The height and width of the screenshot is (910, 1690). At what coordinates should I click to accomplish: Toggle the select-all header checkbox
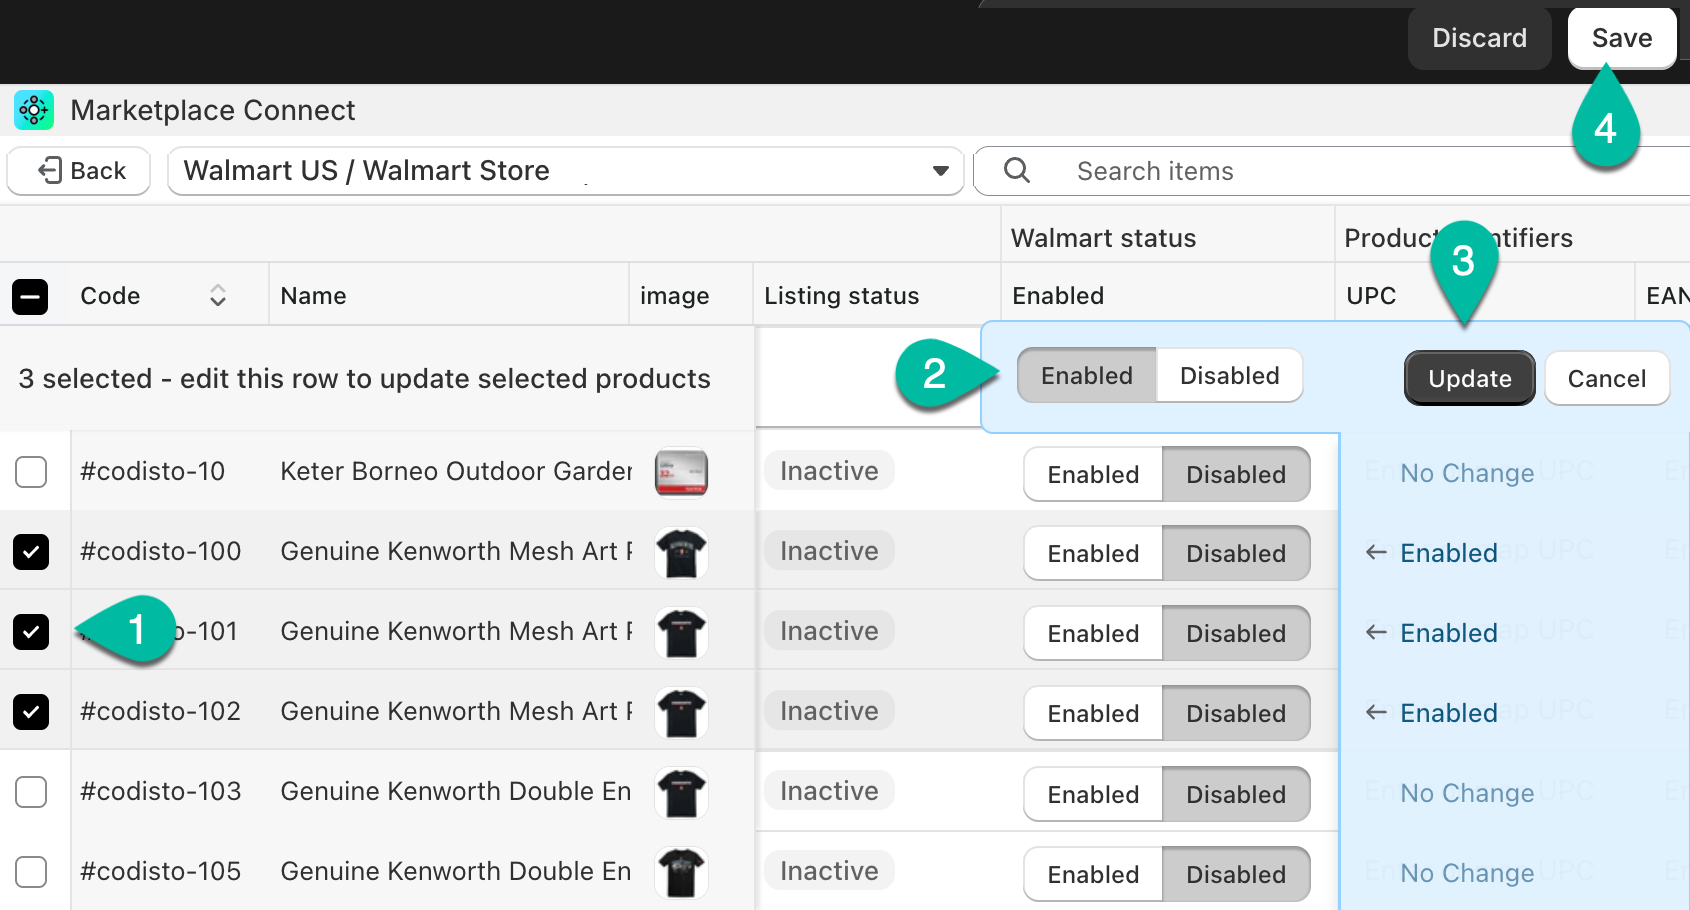tap(30, 296)
